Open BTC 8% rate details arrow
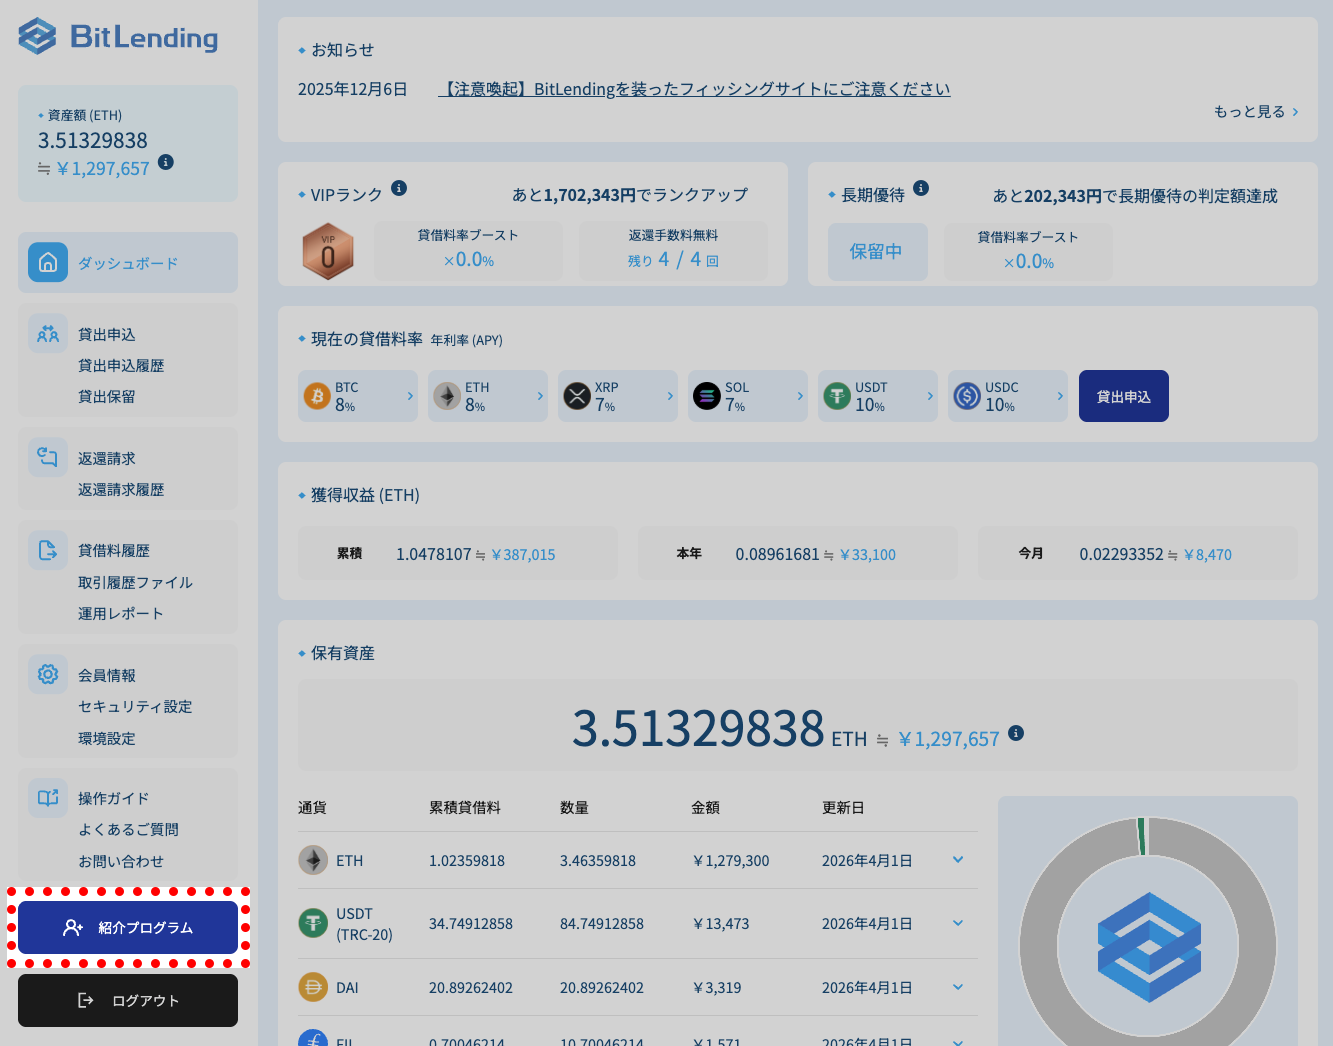 (410, 396)
